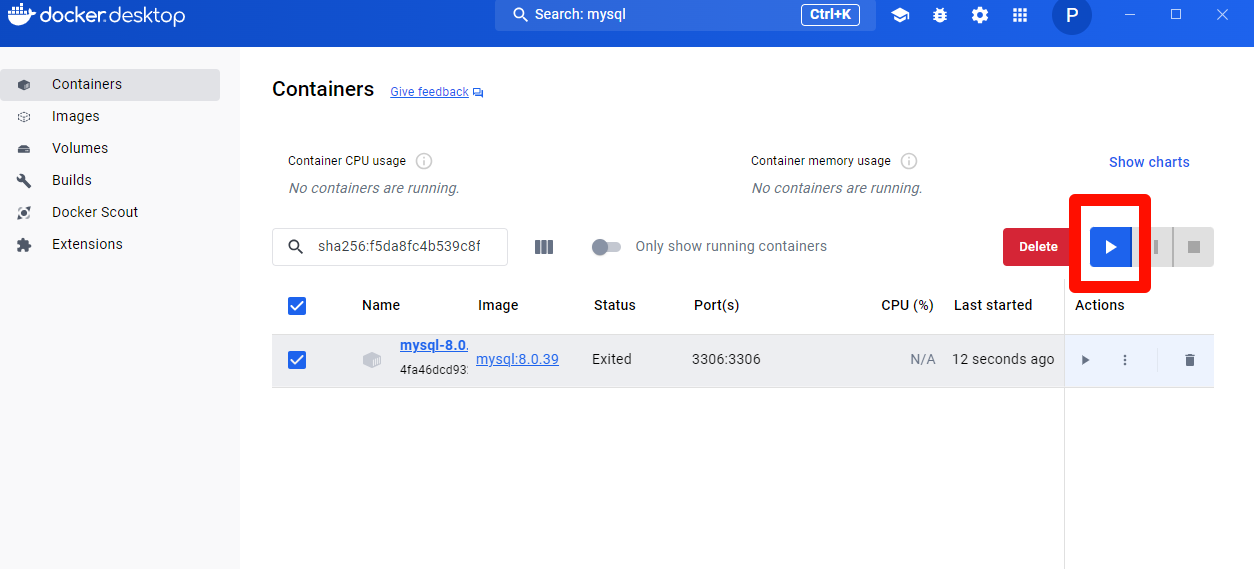Viewport: 1254px width, 569px height.
Task: Open the user account avatar P
Action: click(x=1072, y=15)
